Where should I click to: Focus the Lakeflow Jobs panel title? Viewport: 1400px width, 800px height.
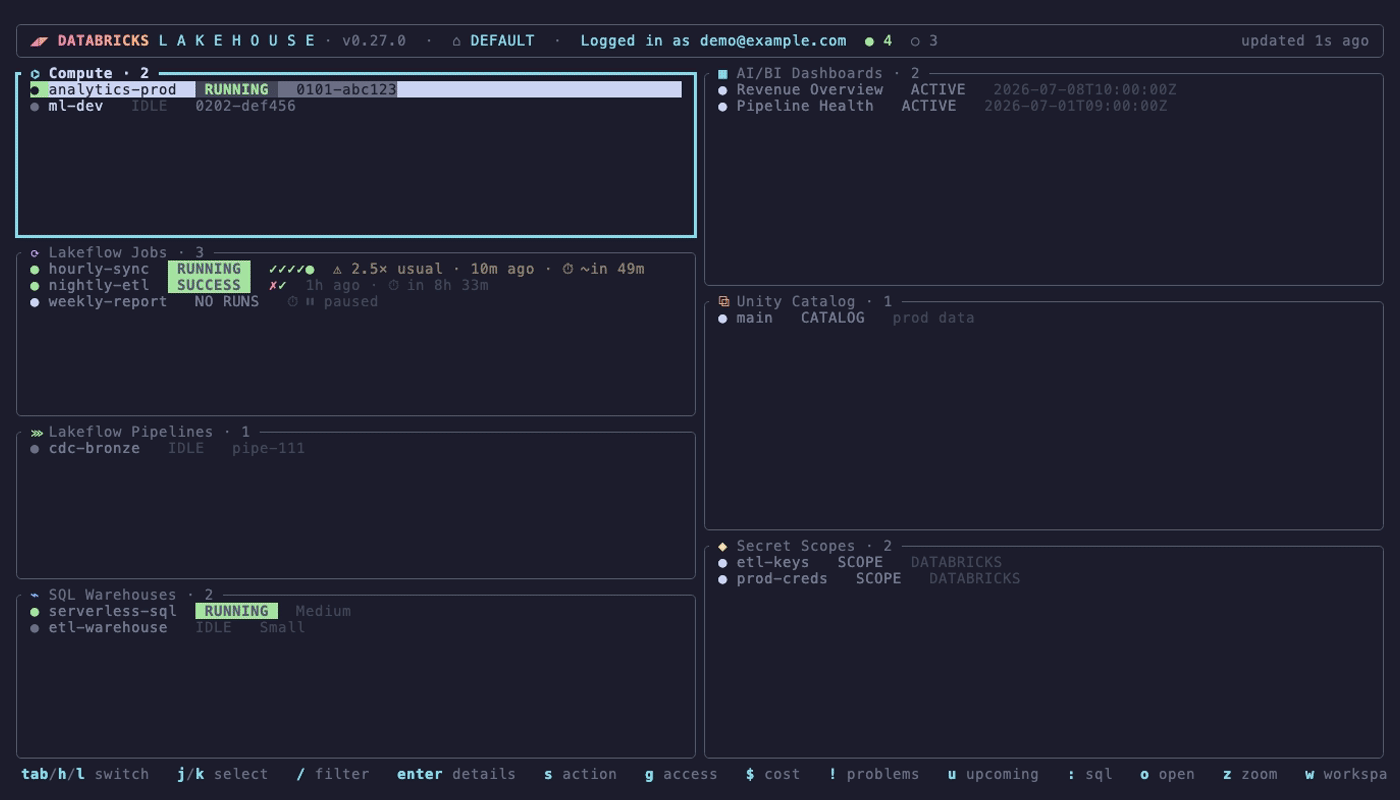pos(126,253)
